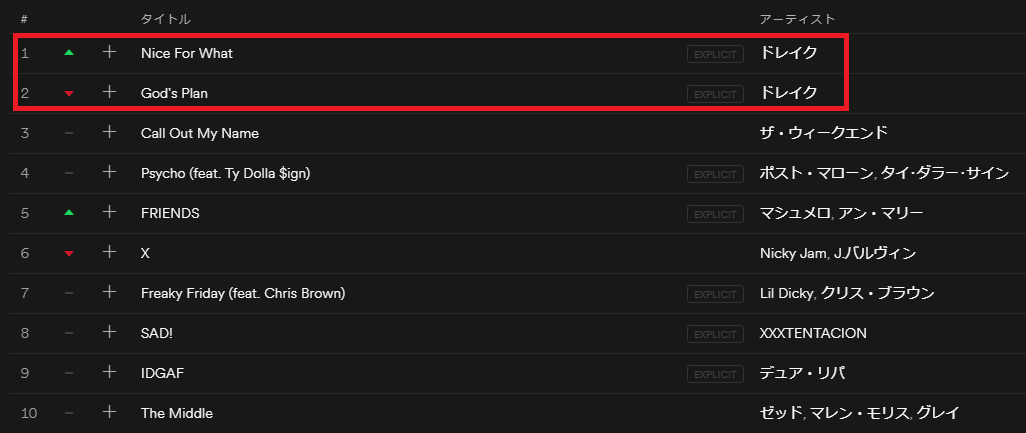Click the タイトル column header
The height and width of the screenshot is (433, 1026).
(165, 19)
